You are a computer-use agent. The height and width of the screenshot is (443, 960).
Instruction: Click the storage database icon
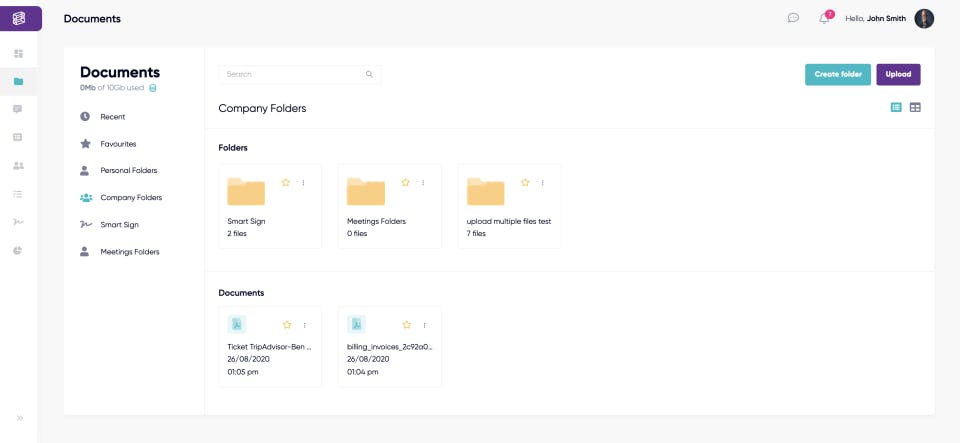tap(153, 88)
